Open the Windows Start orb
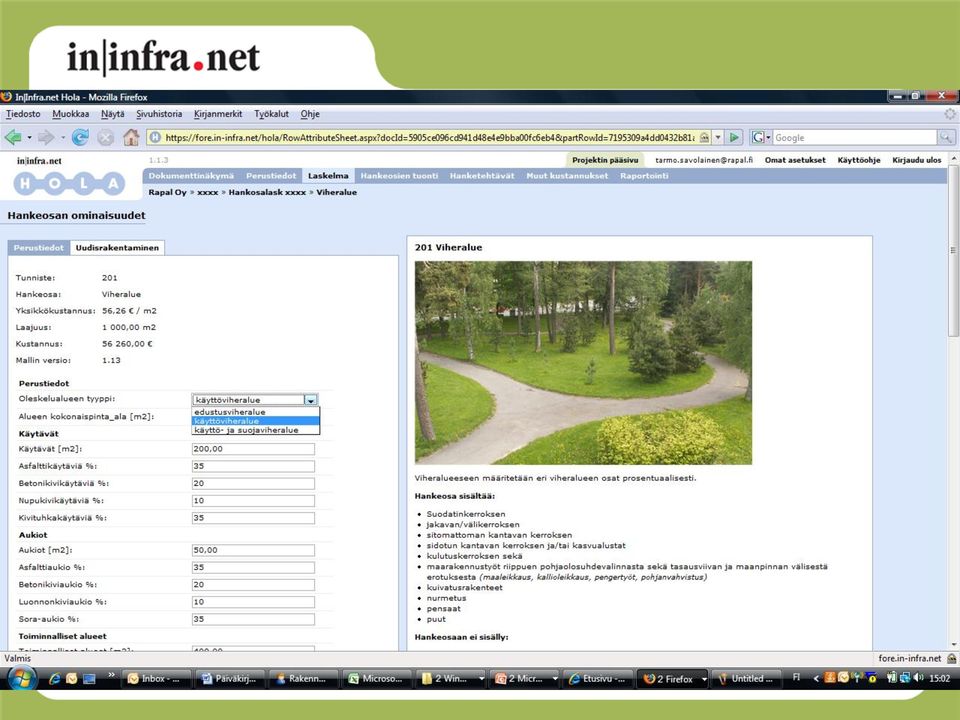Viewport: 960px width, 720px height. pos(21,678)
